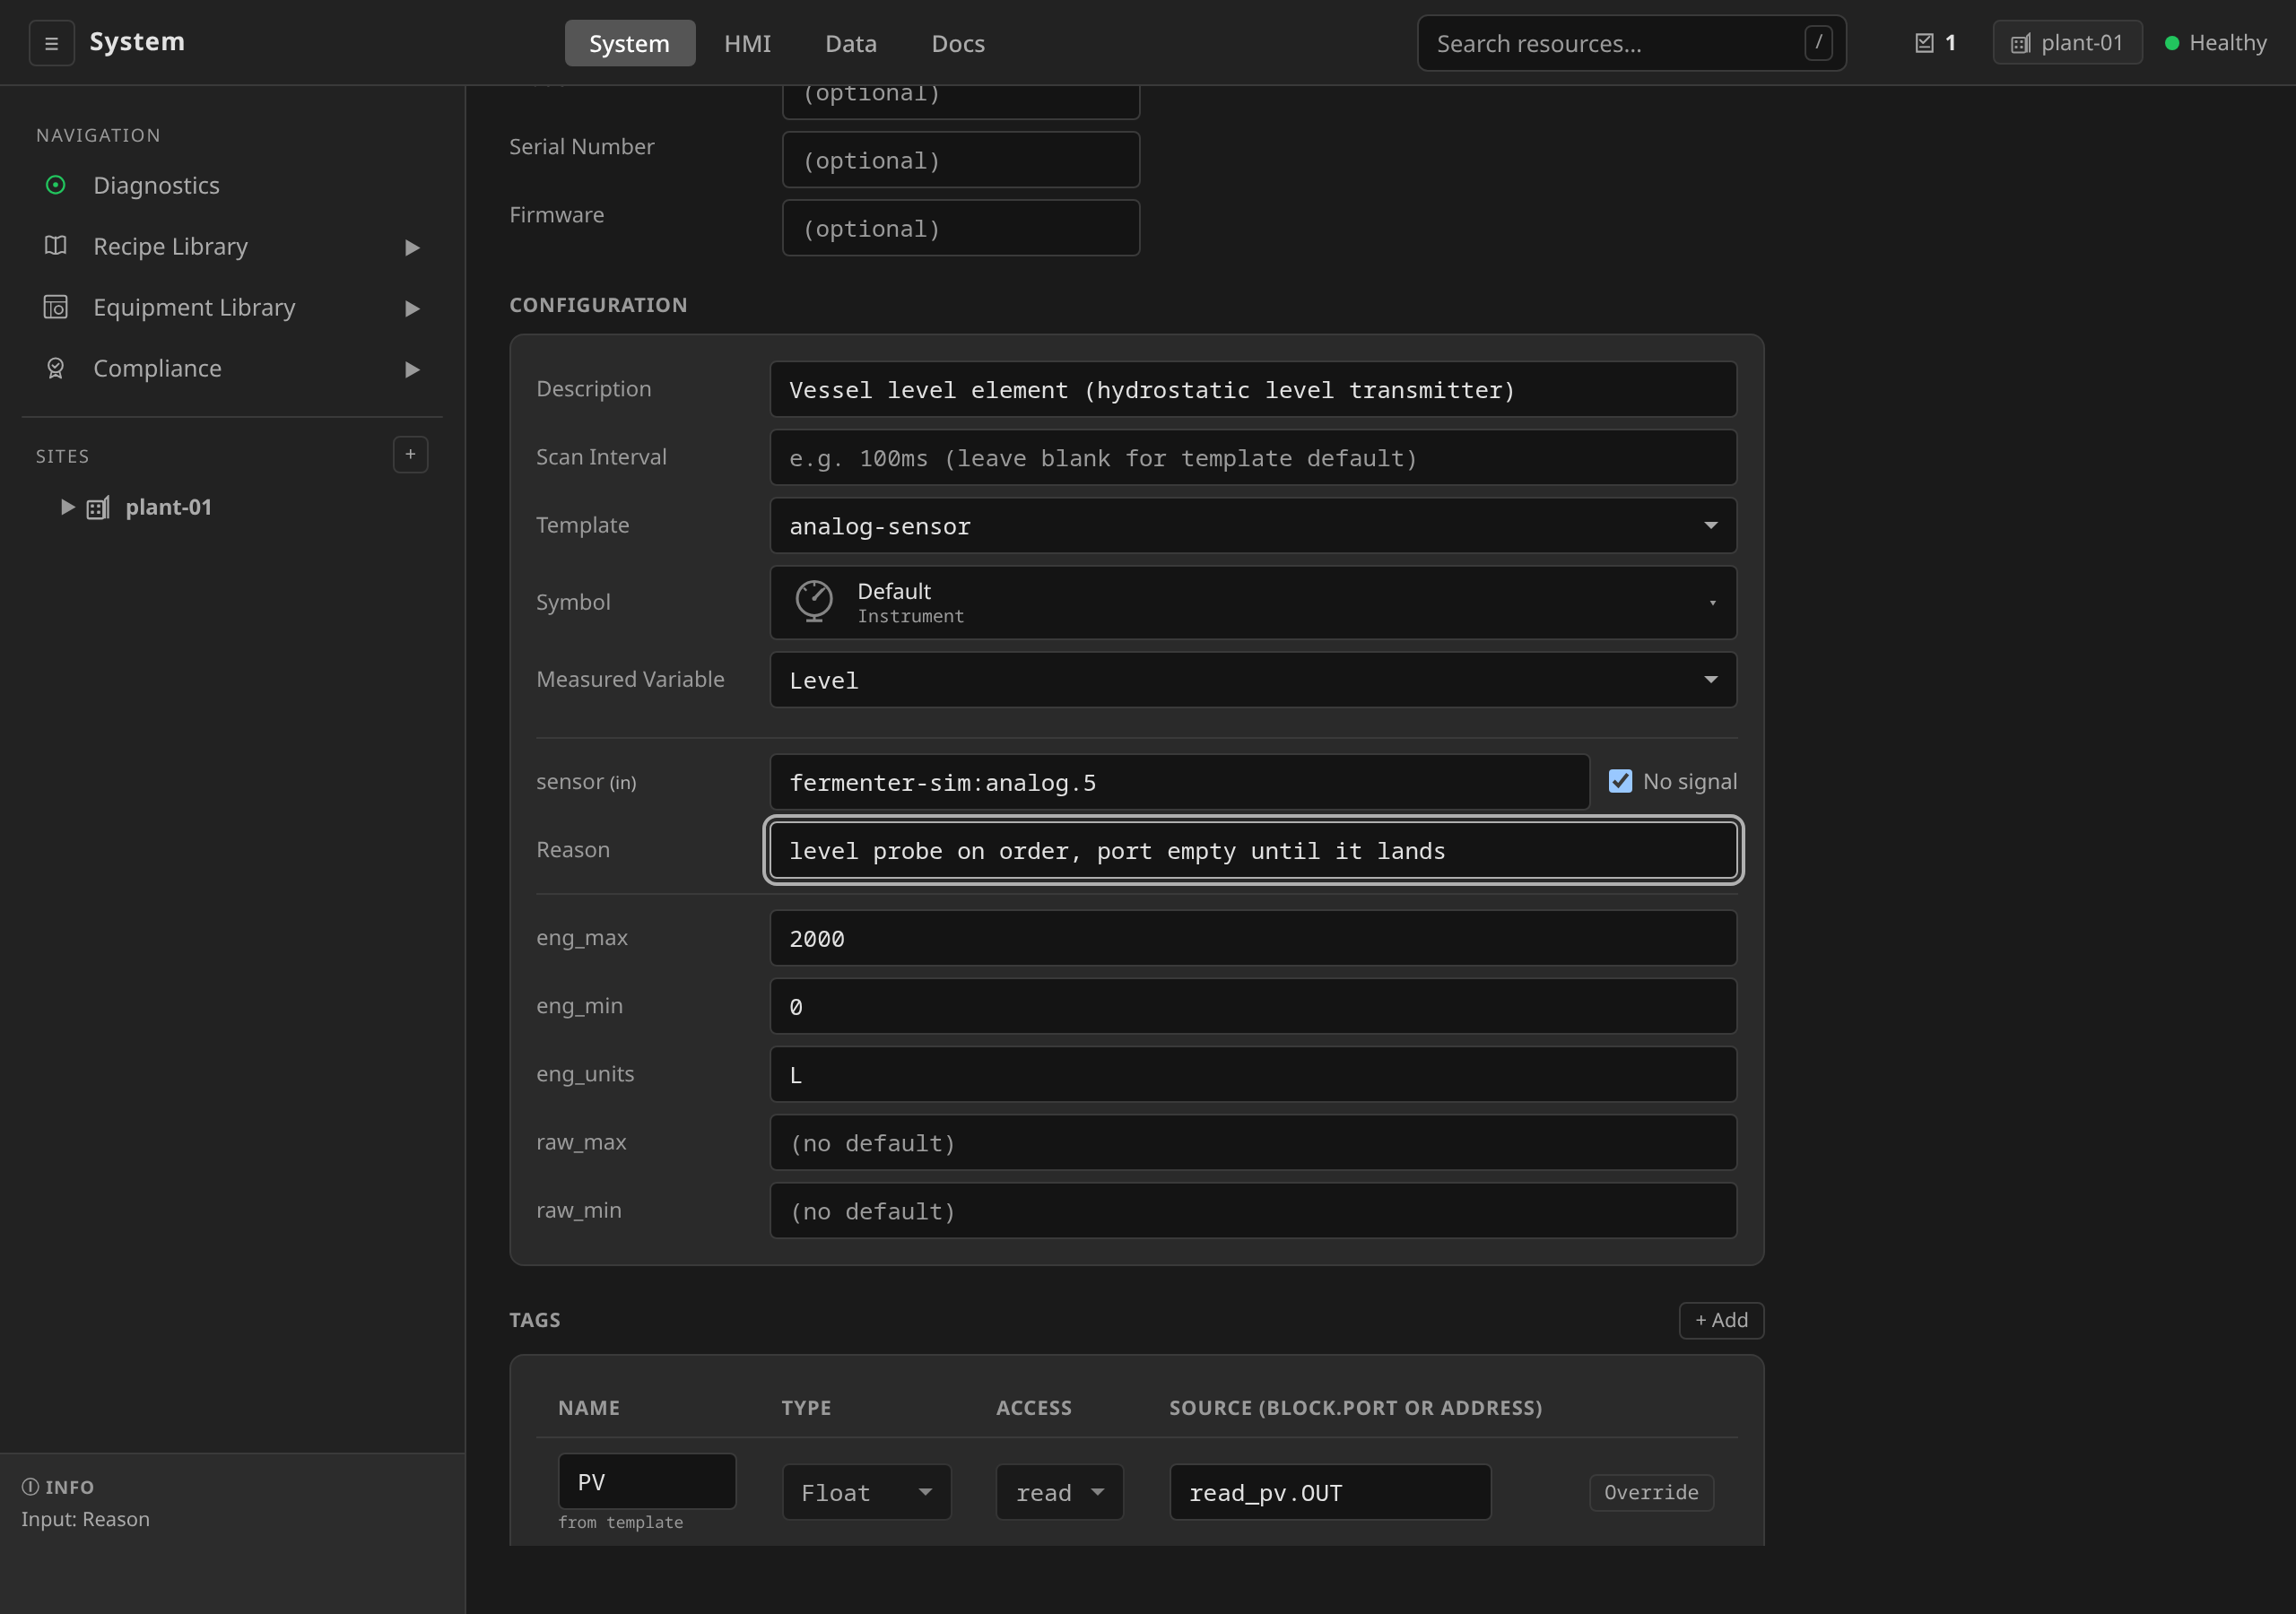Click the sensor (in) address field
Viewport: 2296px width, 1614px height.
click(x=1179, y=782)
